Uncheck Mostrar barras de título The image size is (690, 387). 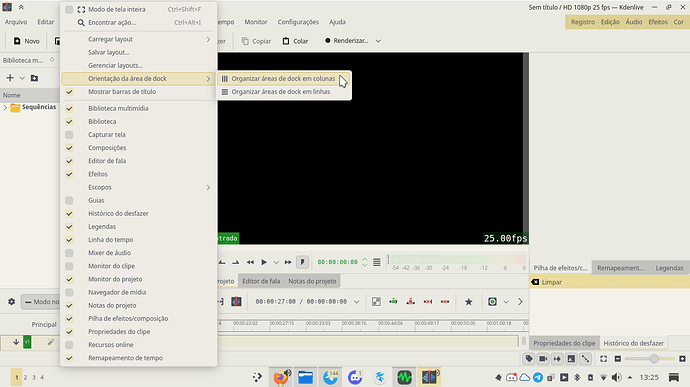tap(69, 92)
